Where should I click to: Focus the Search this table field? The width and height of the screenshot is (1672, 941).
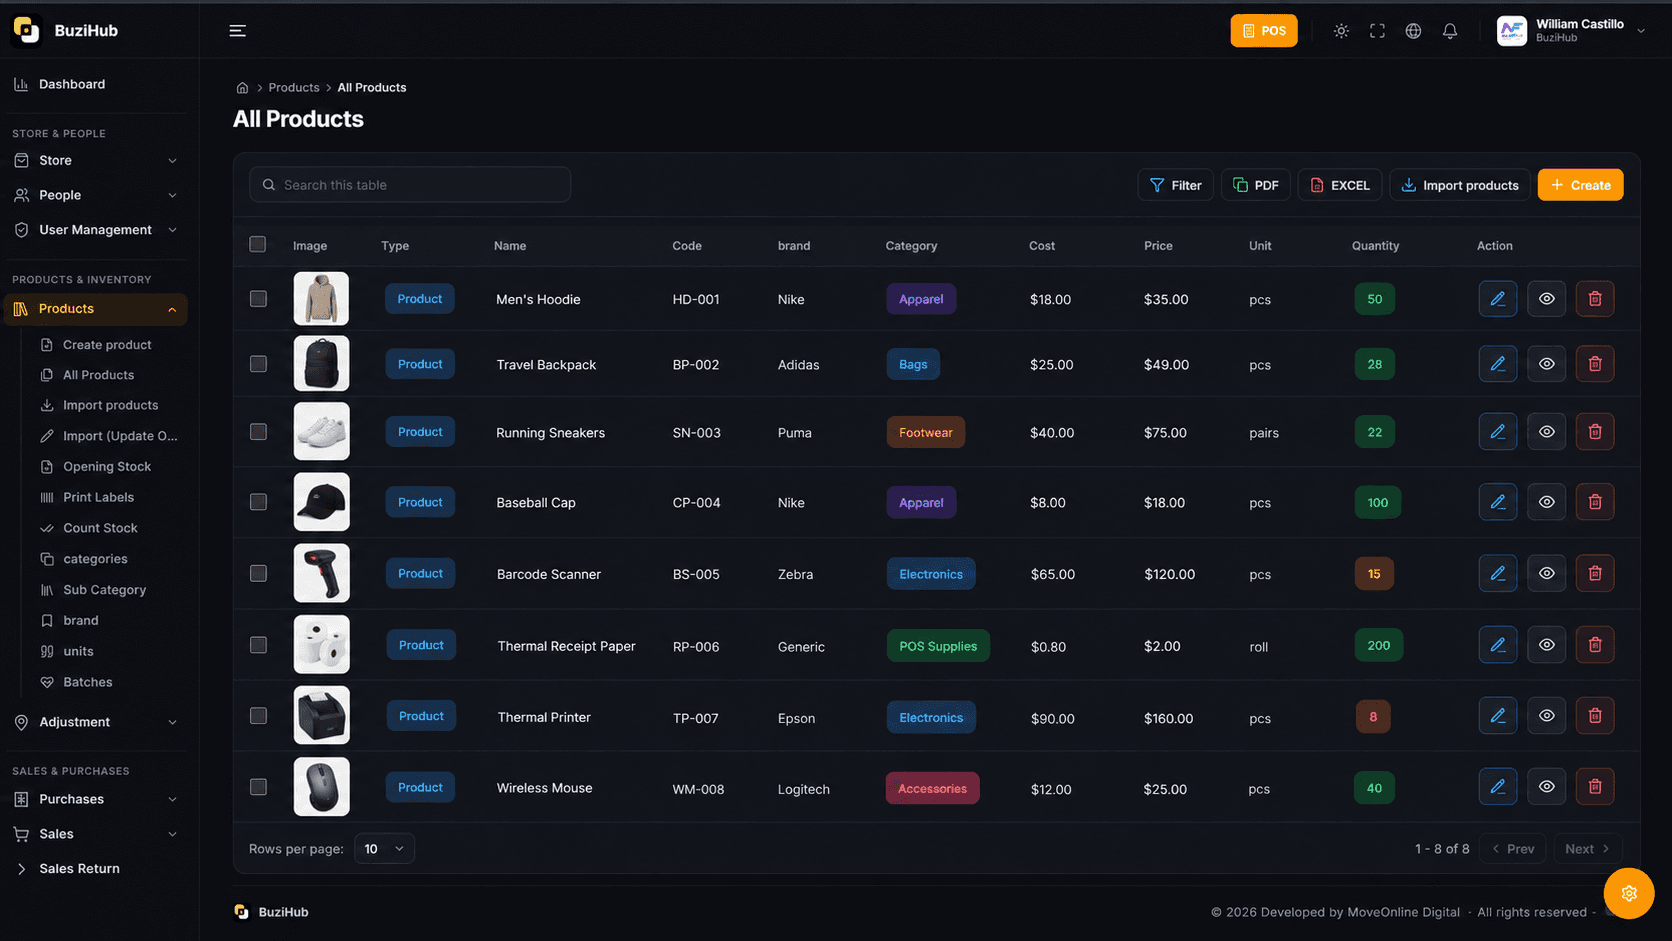[410, 185]
